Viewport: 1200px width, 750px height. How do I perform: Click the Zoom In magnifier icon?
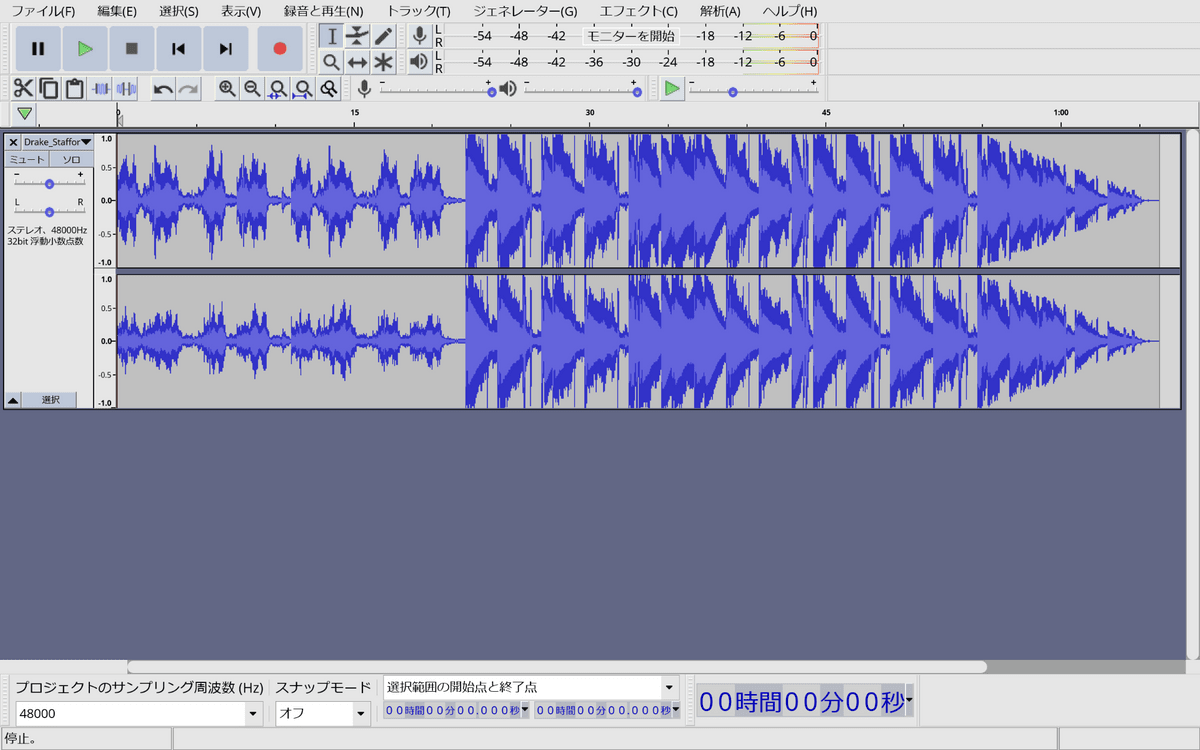pos(226,89)
